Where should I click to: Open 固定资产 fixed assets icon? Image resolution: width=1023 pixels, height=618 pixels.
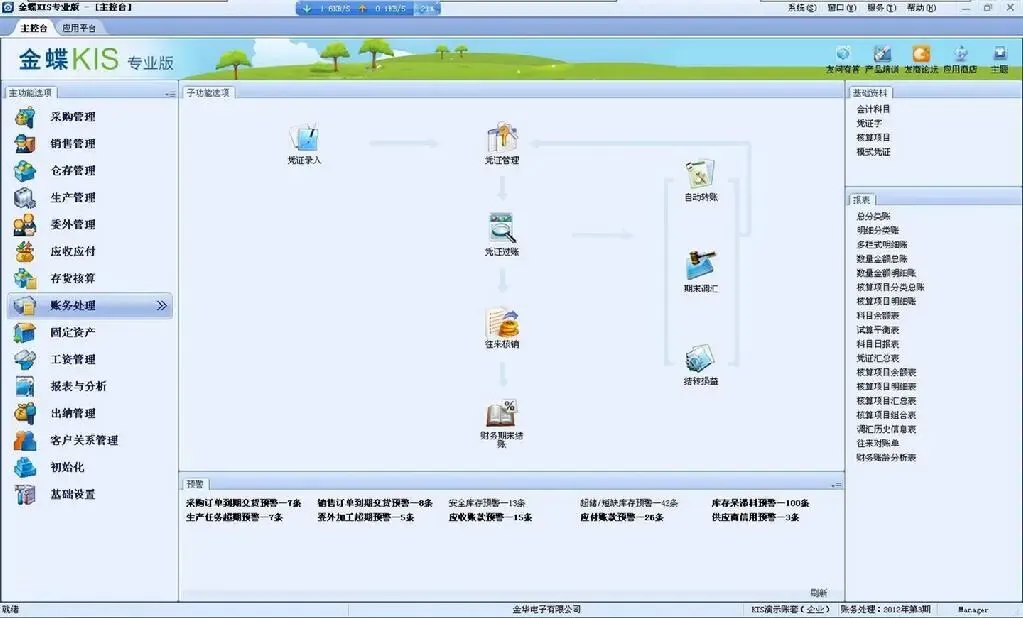pos(25,332)
